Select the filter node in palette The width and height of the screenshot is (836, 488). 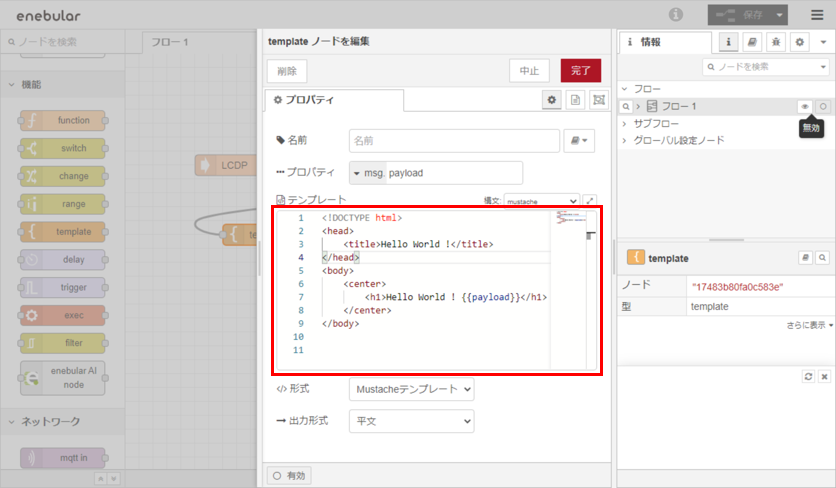pyautogui.click(x=63, y=343)
